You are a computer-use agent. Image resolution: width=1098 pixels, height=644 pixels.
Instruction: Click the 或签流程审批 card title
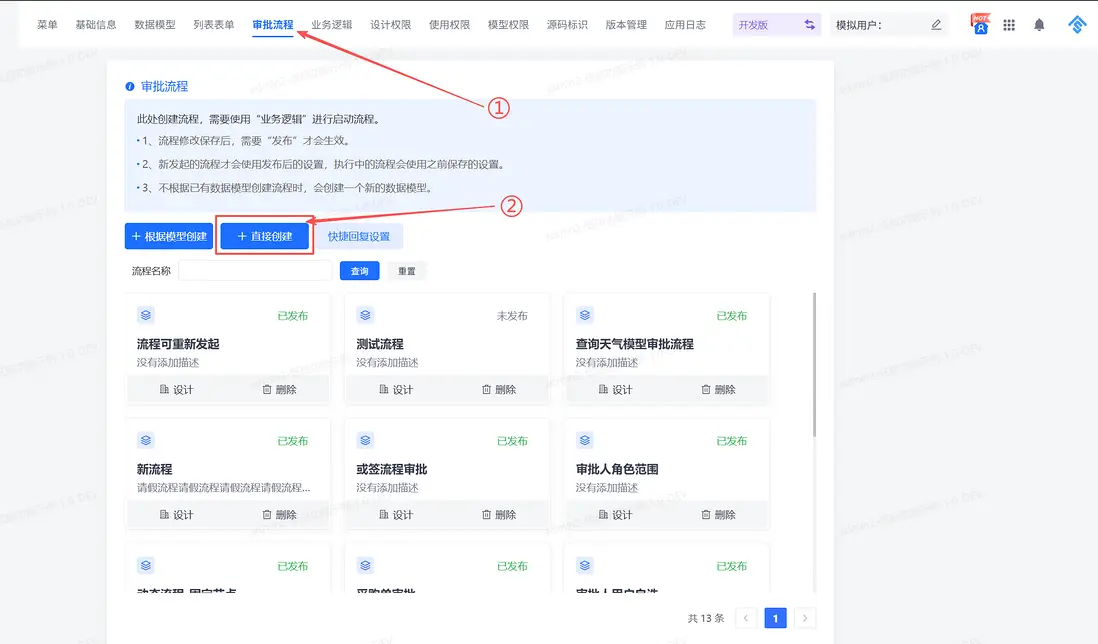tap(391, 469)
